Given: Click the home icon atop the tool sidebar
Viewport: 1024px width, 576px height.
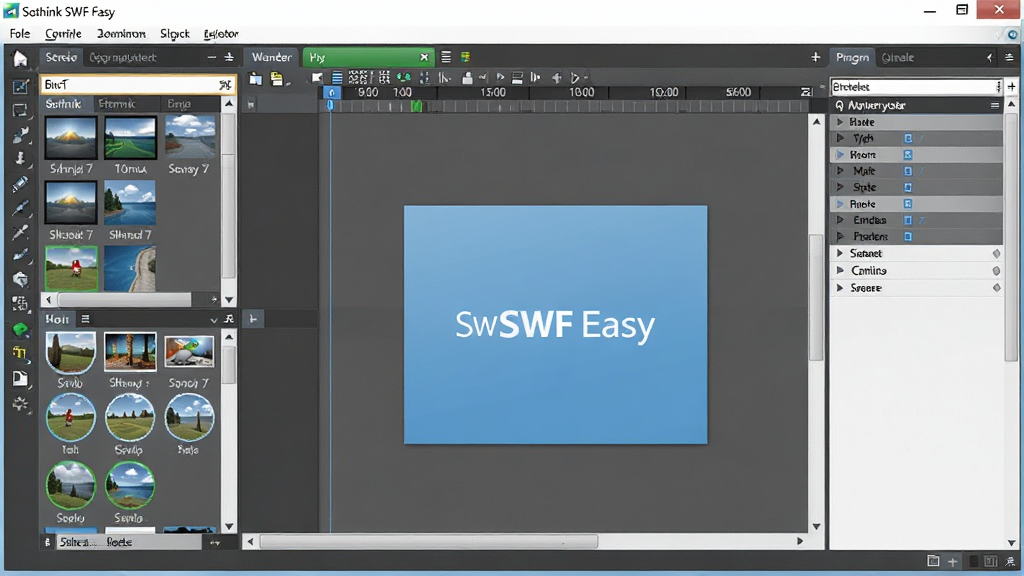Looking at the screenshot, I should [20, 59].
